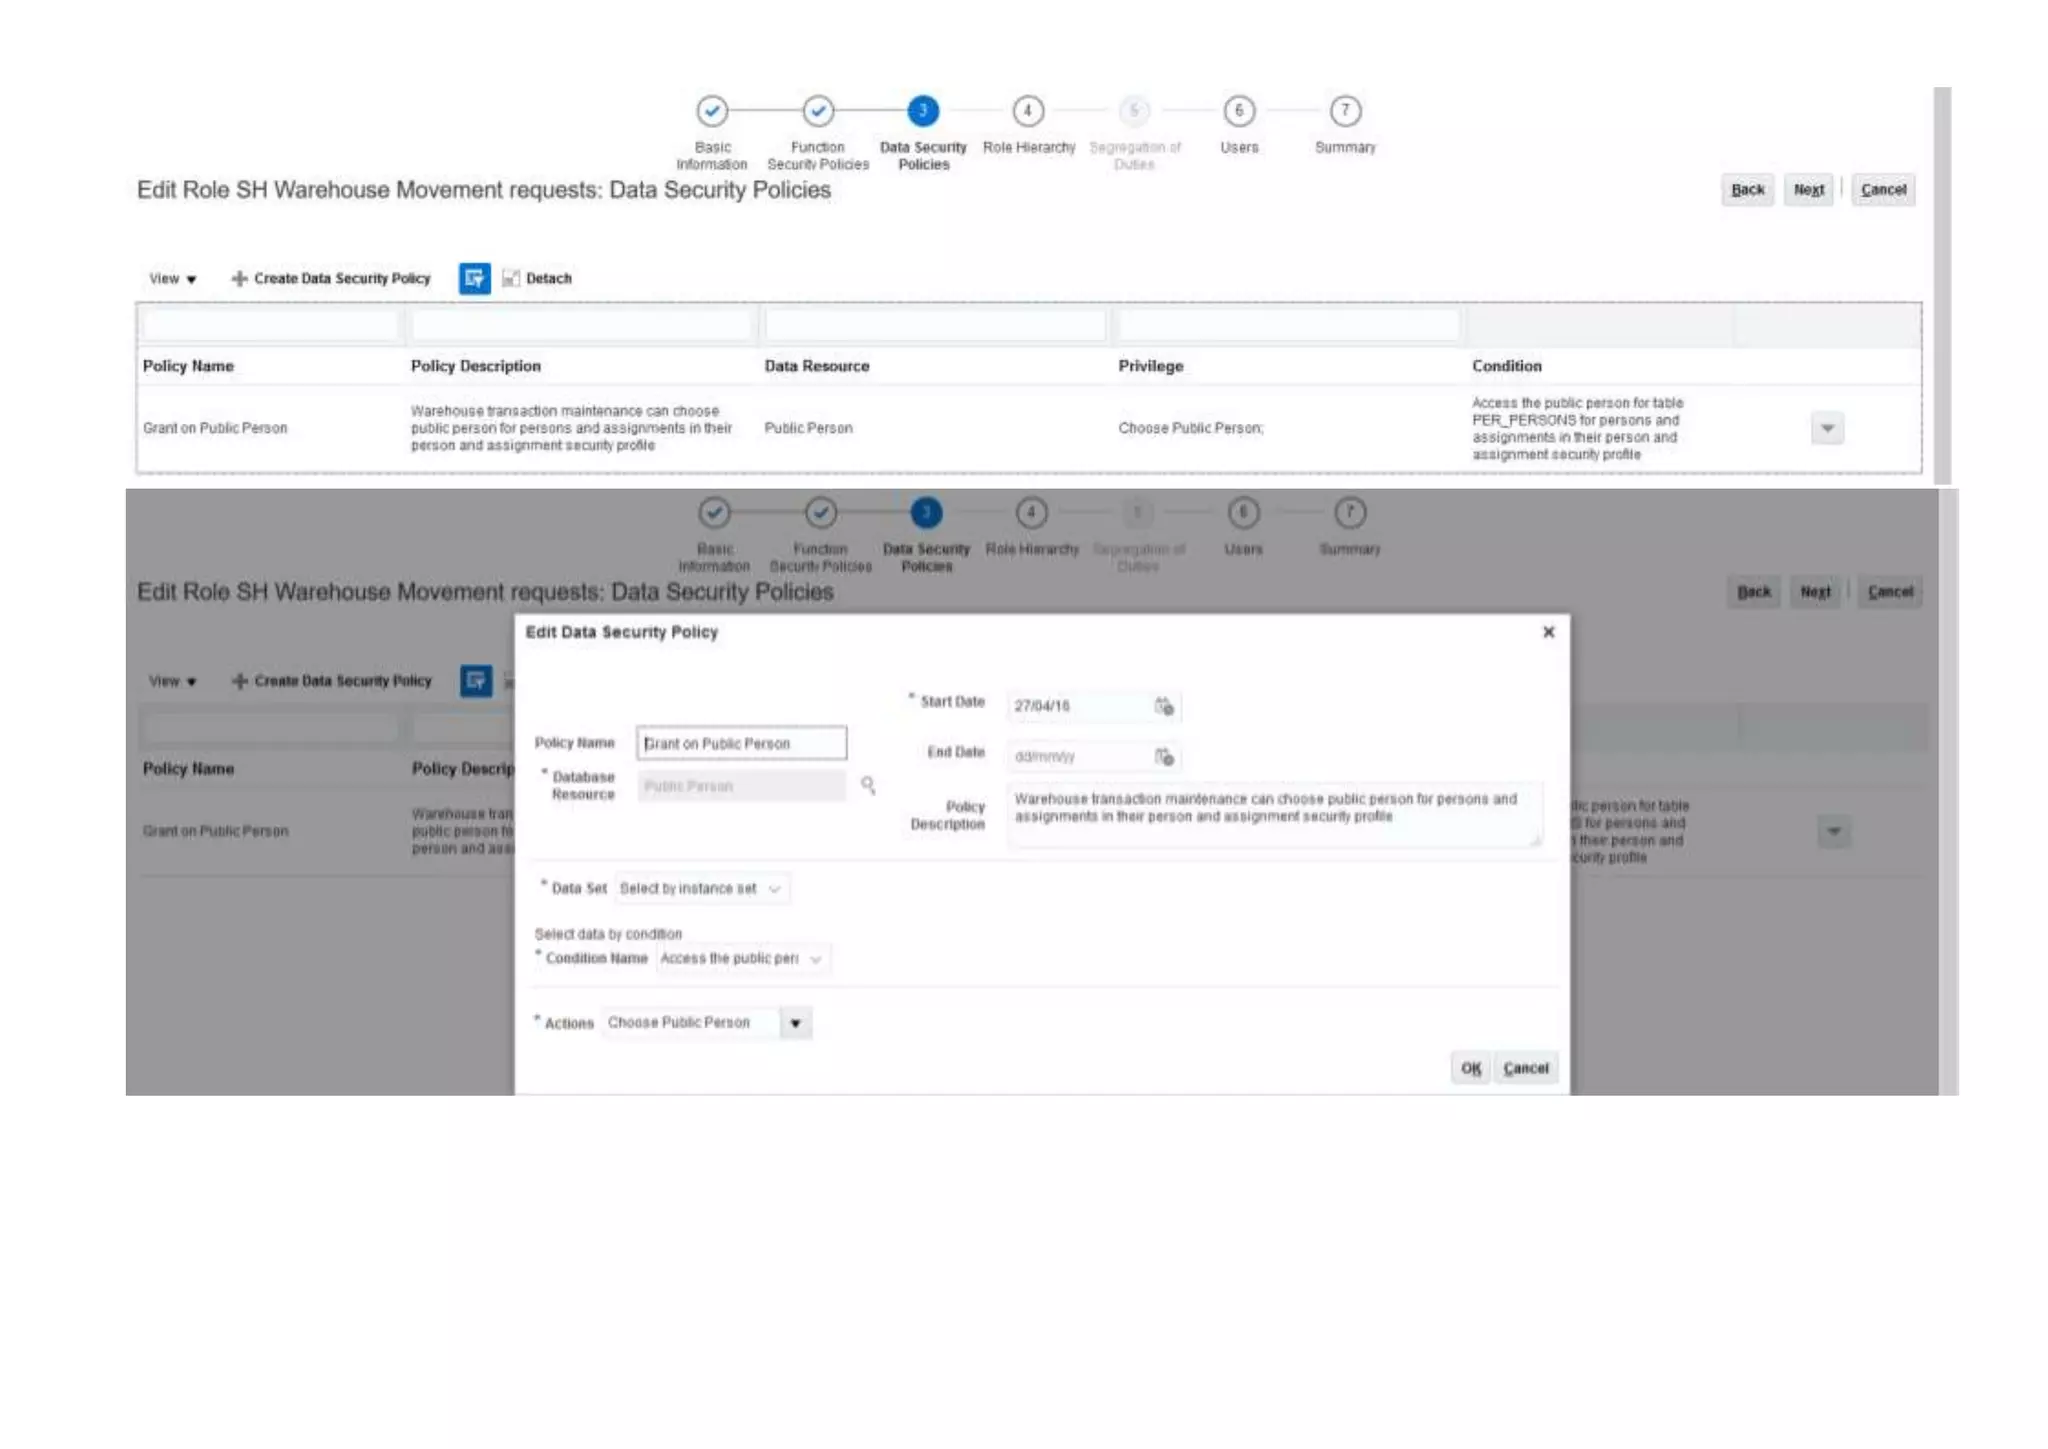Click the blue Query By Example icon in the top toolbar

(474, 278)
